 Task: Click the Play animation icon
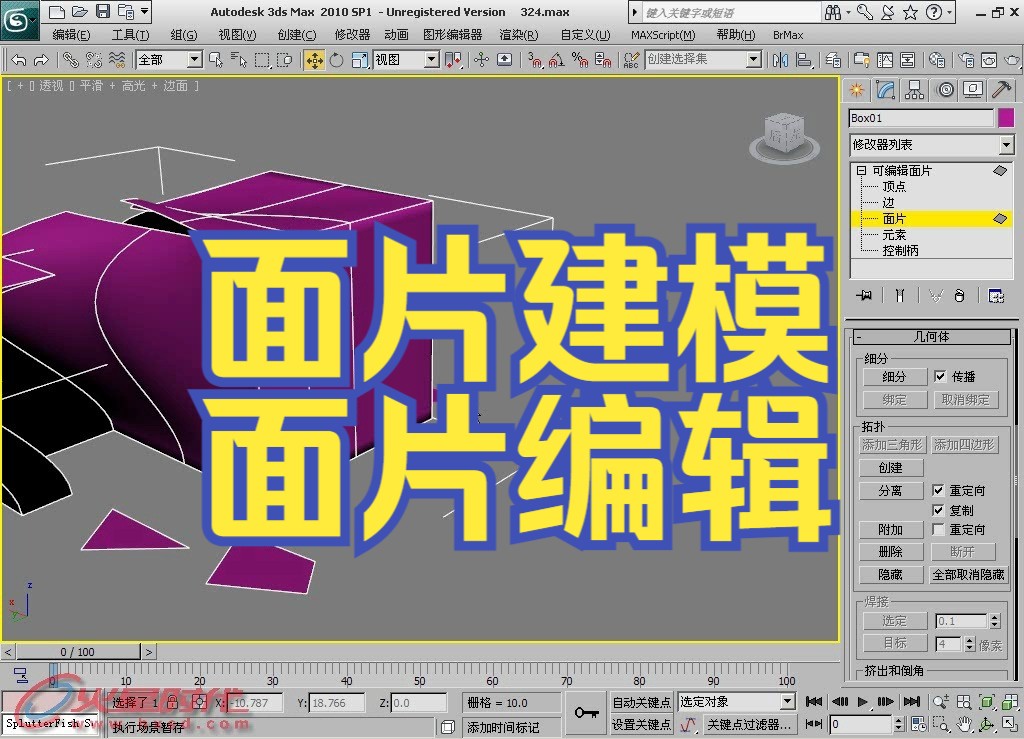pyautogui.click(x=863, y=702)
